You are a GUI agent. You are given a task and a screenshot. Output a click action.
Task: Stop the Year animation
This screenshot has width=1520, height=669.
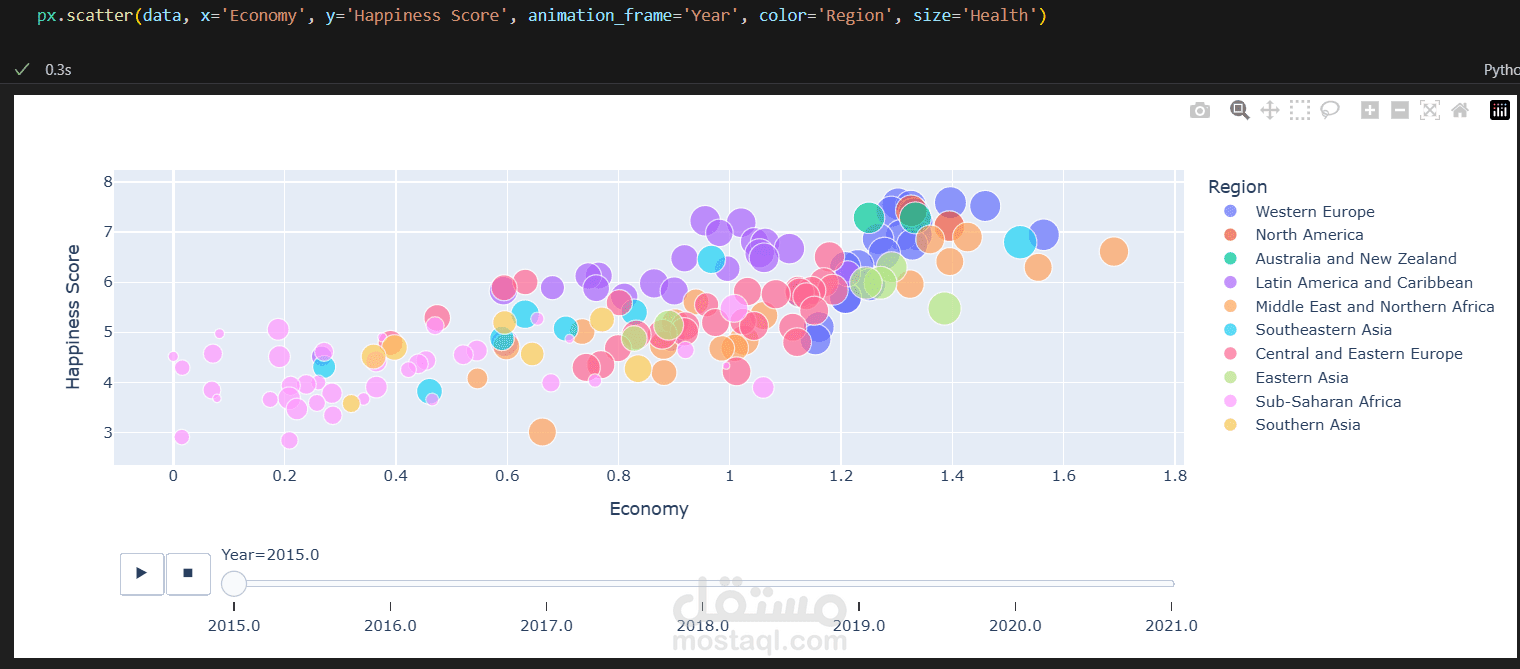pos(188,573)
